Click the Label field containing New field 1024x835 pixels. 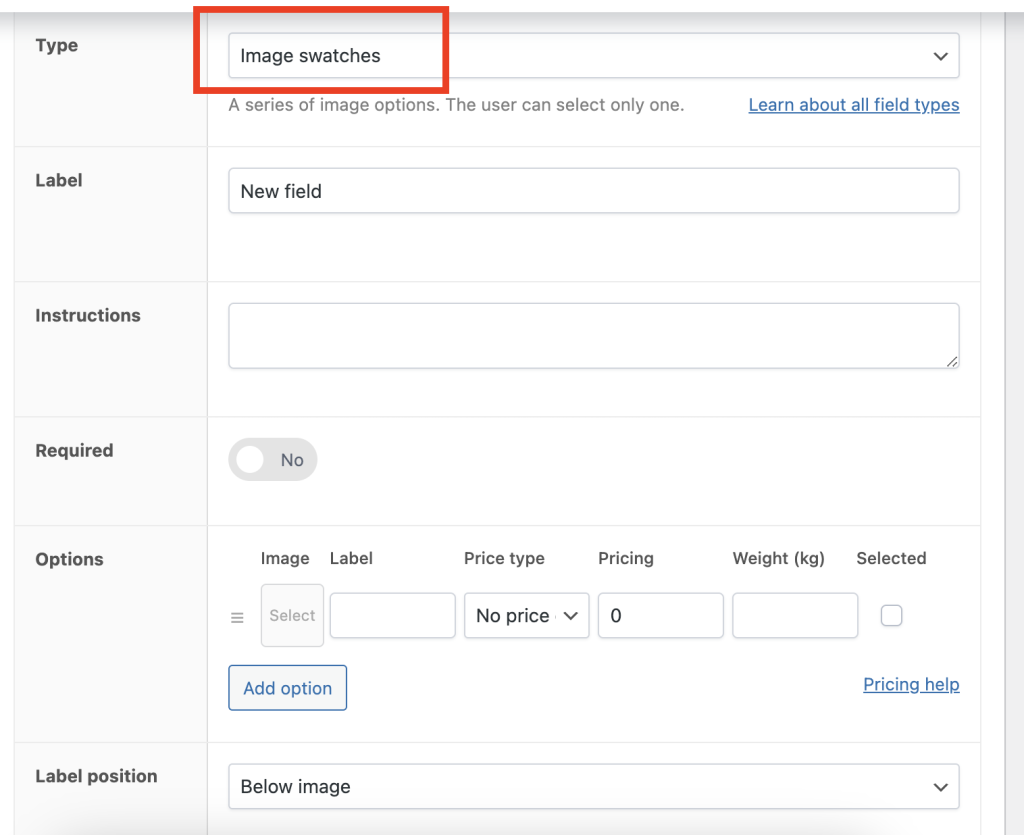click(x=593, y=190)
